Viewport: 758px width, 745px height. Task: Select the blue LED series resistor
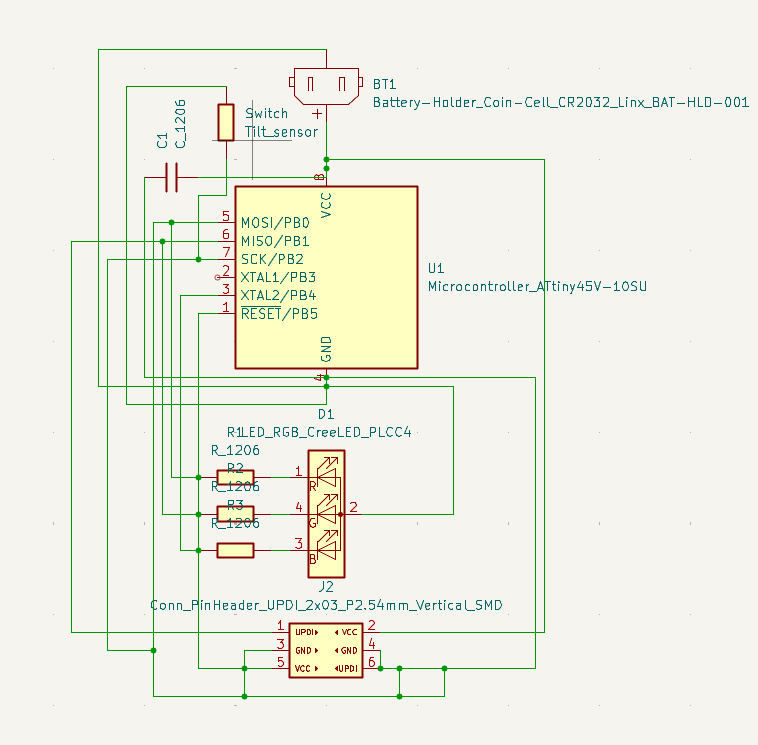[235, 550]
